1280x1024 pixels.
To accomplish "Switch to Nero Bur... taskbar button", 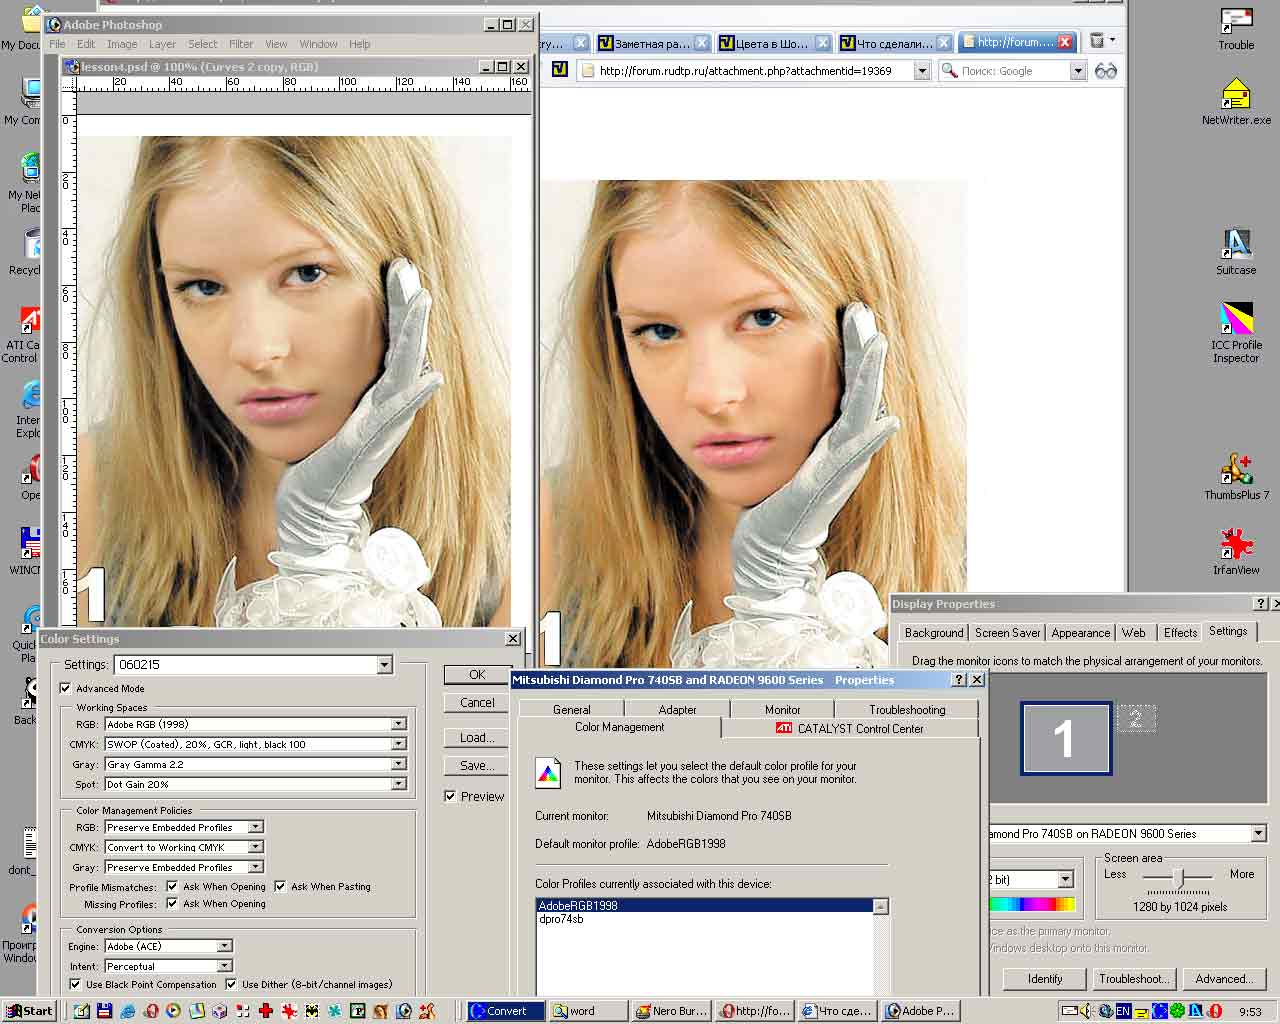I will click(x=671, y=1011).
